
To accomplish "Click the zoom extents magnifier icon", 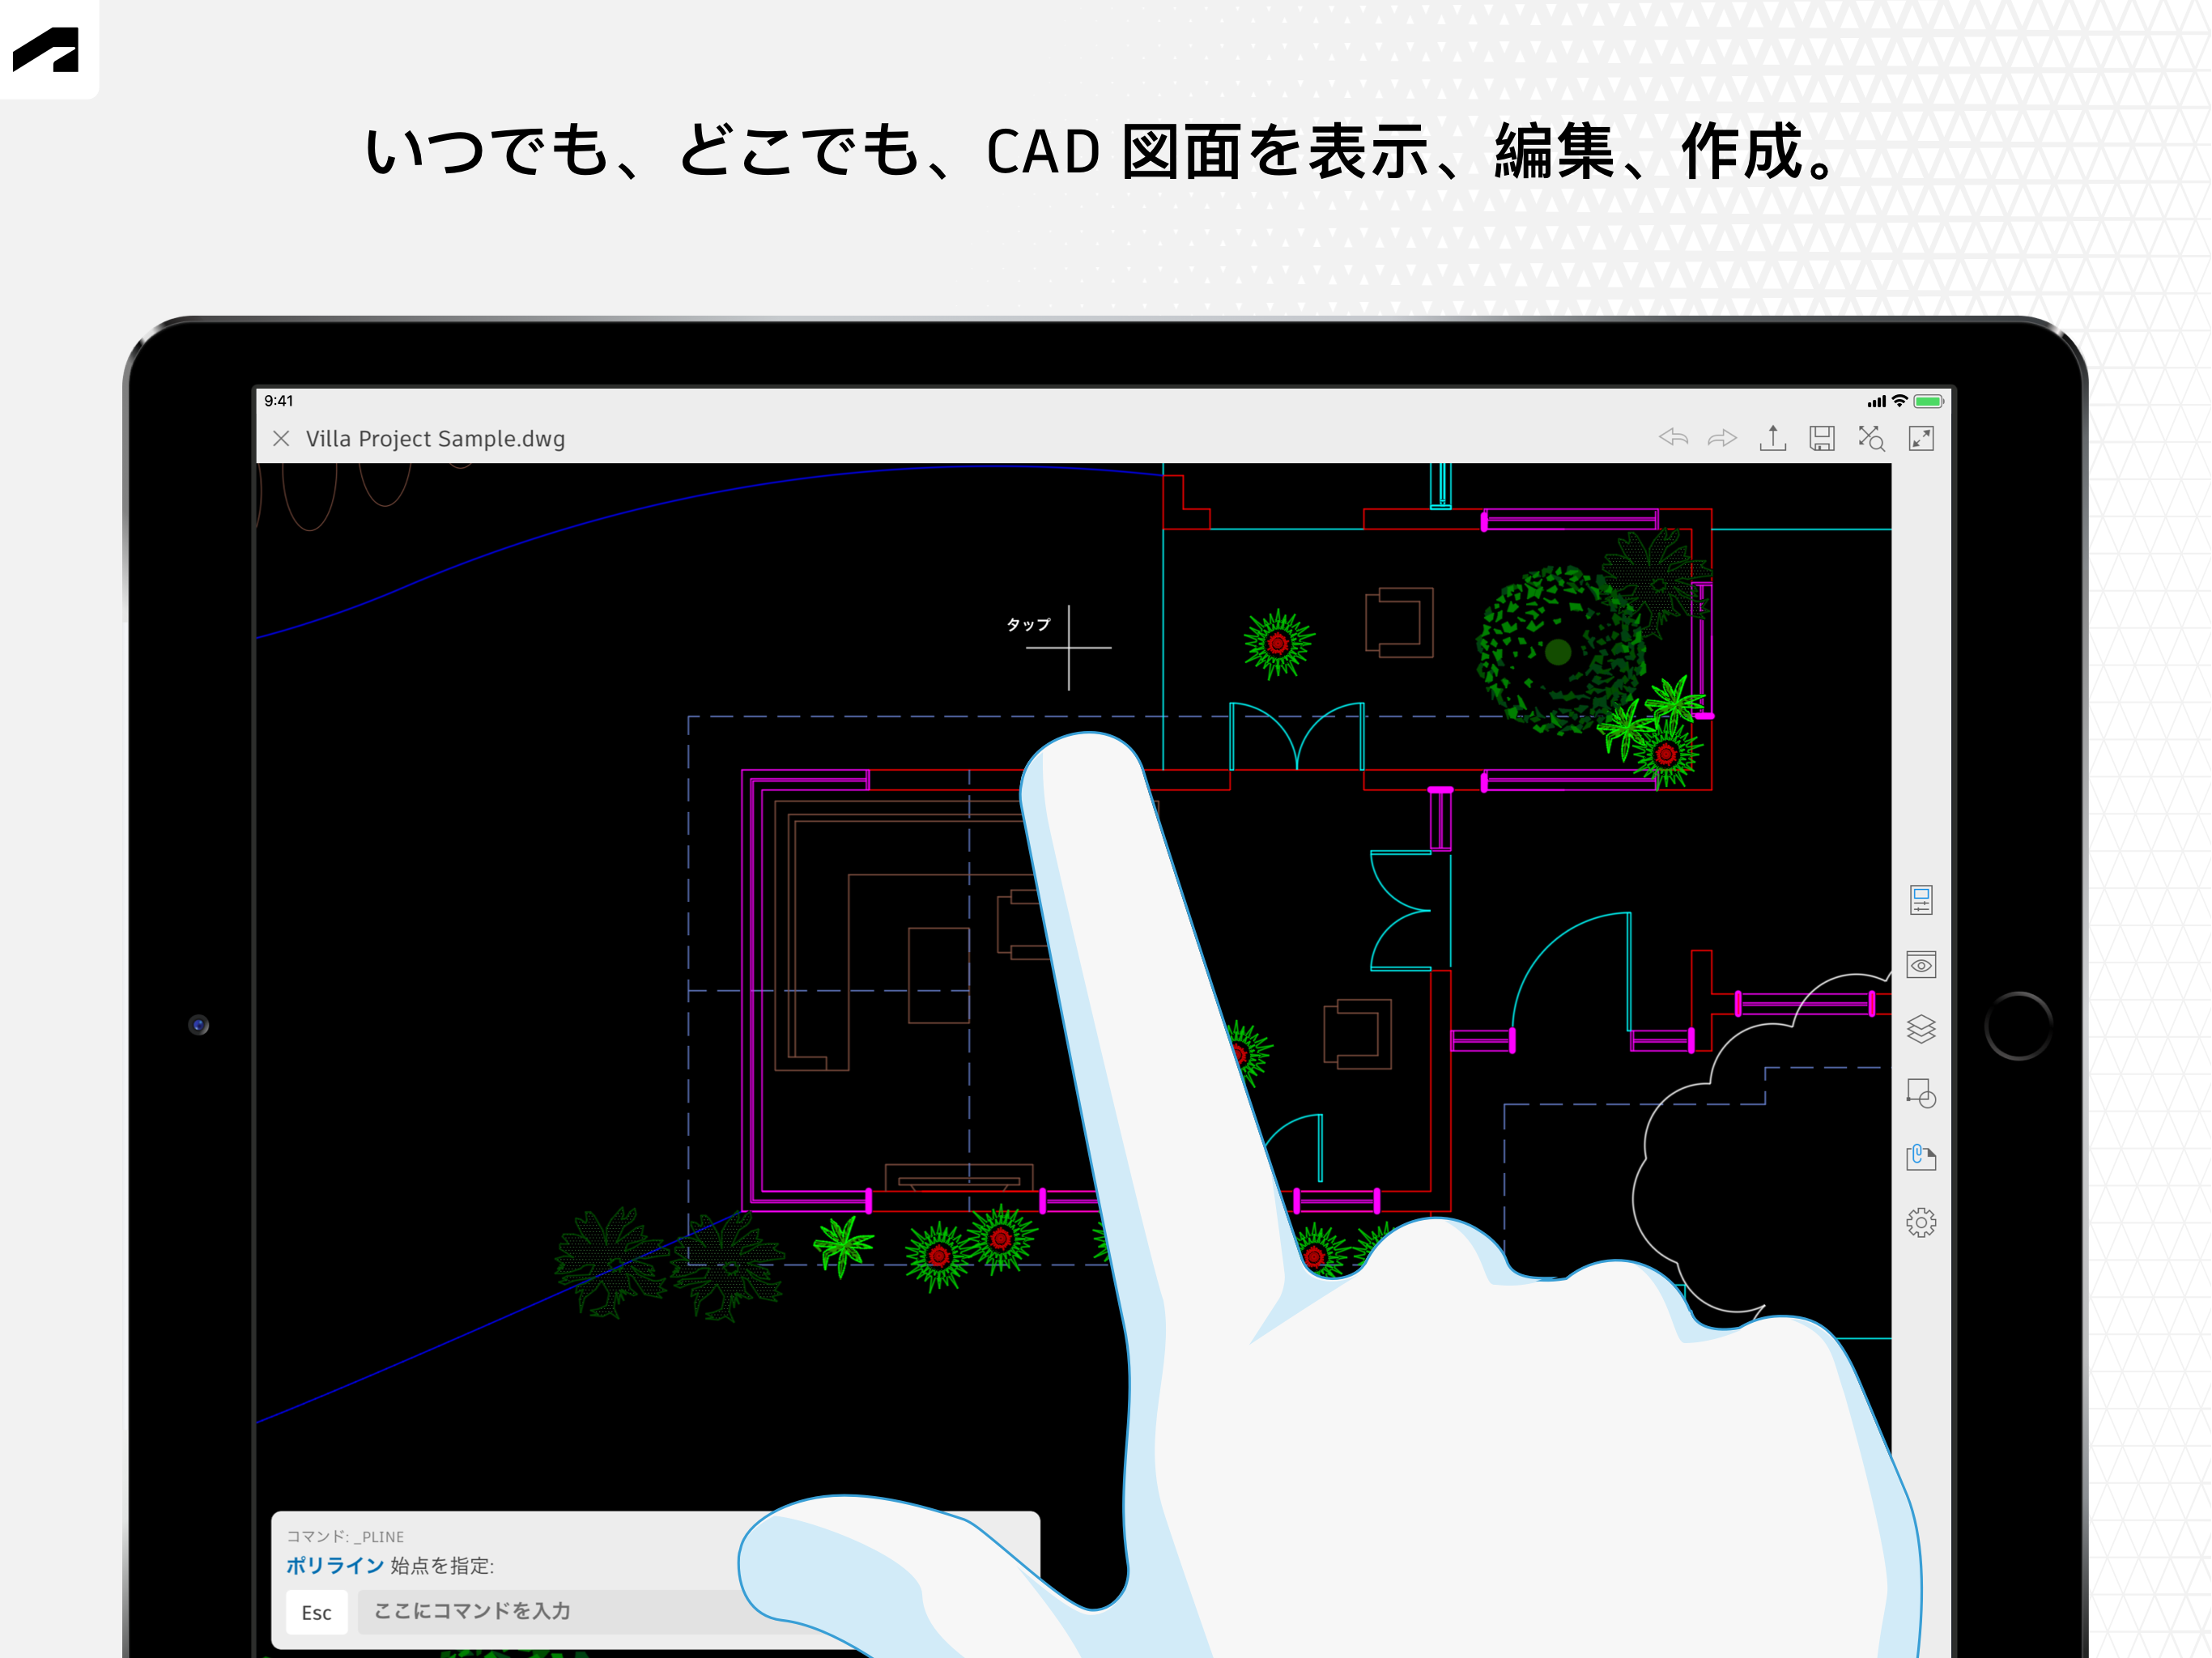I will (x=1871, y=438).
